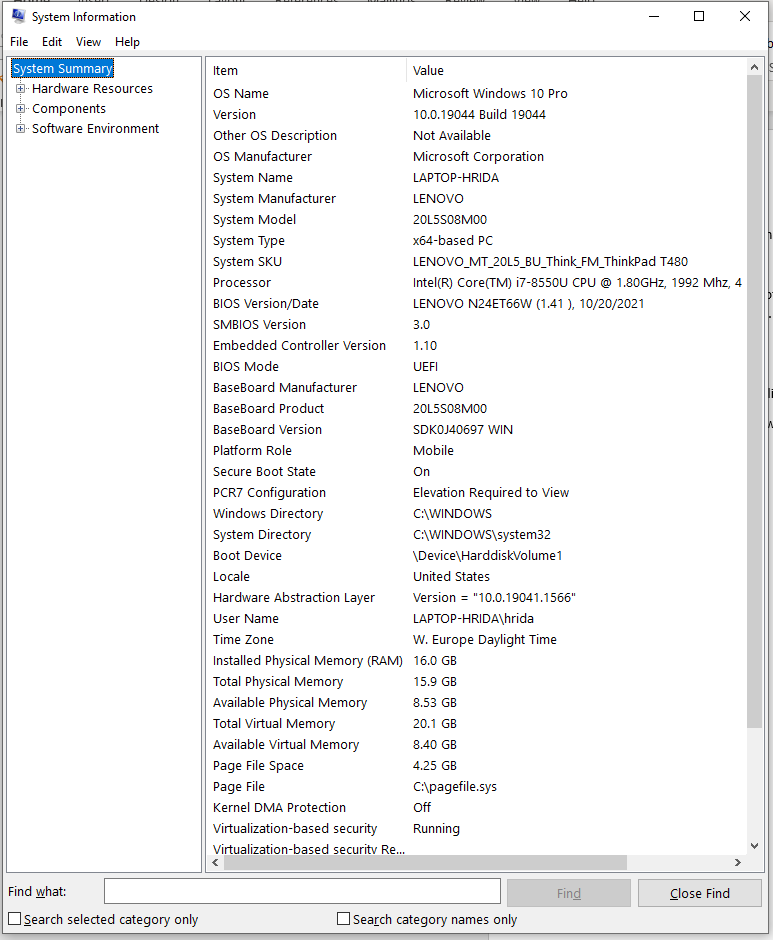Open the View menu
The height and width of the screenshot is (940, 773).
(x=88, y=42)
